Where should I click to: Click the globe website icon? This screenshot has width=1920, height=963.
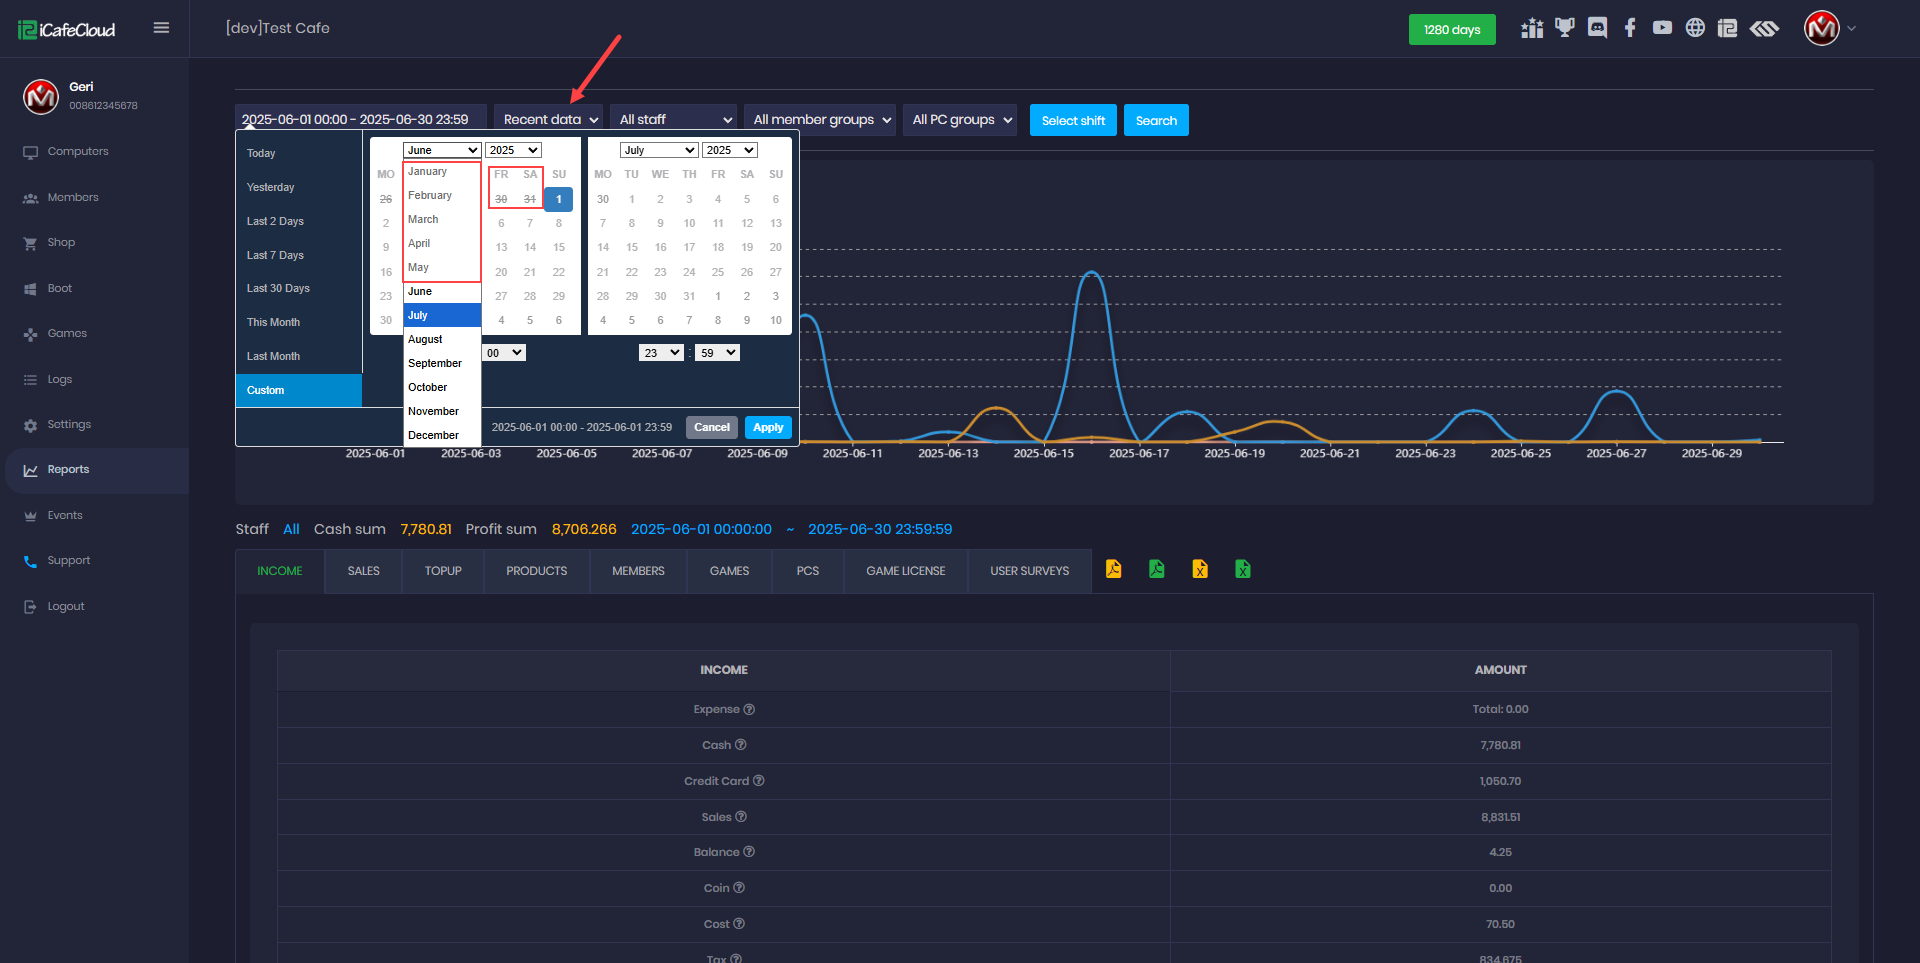pos(1695,28)
